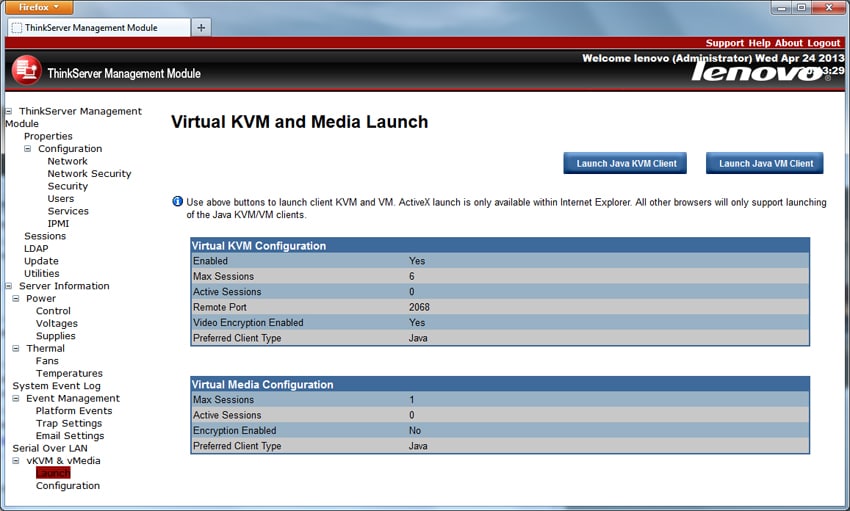This screenshot has width=850, height=511.
Task: View Sessions in the sidebar
Action: point(45,236)
